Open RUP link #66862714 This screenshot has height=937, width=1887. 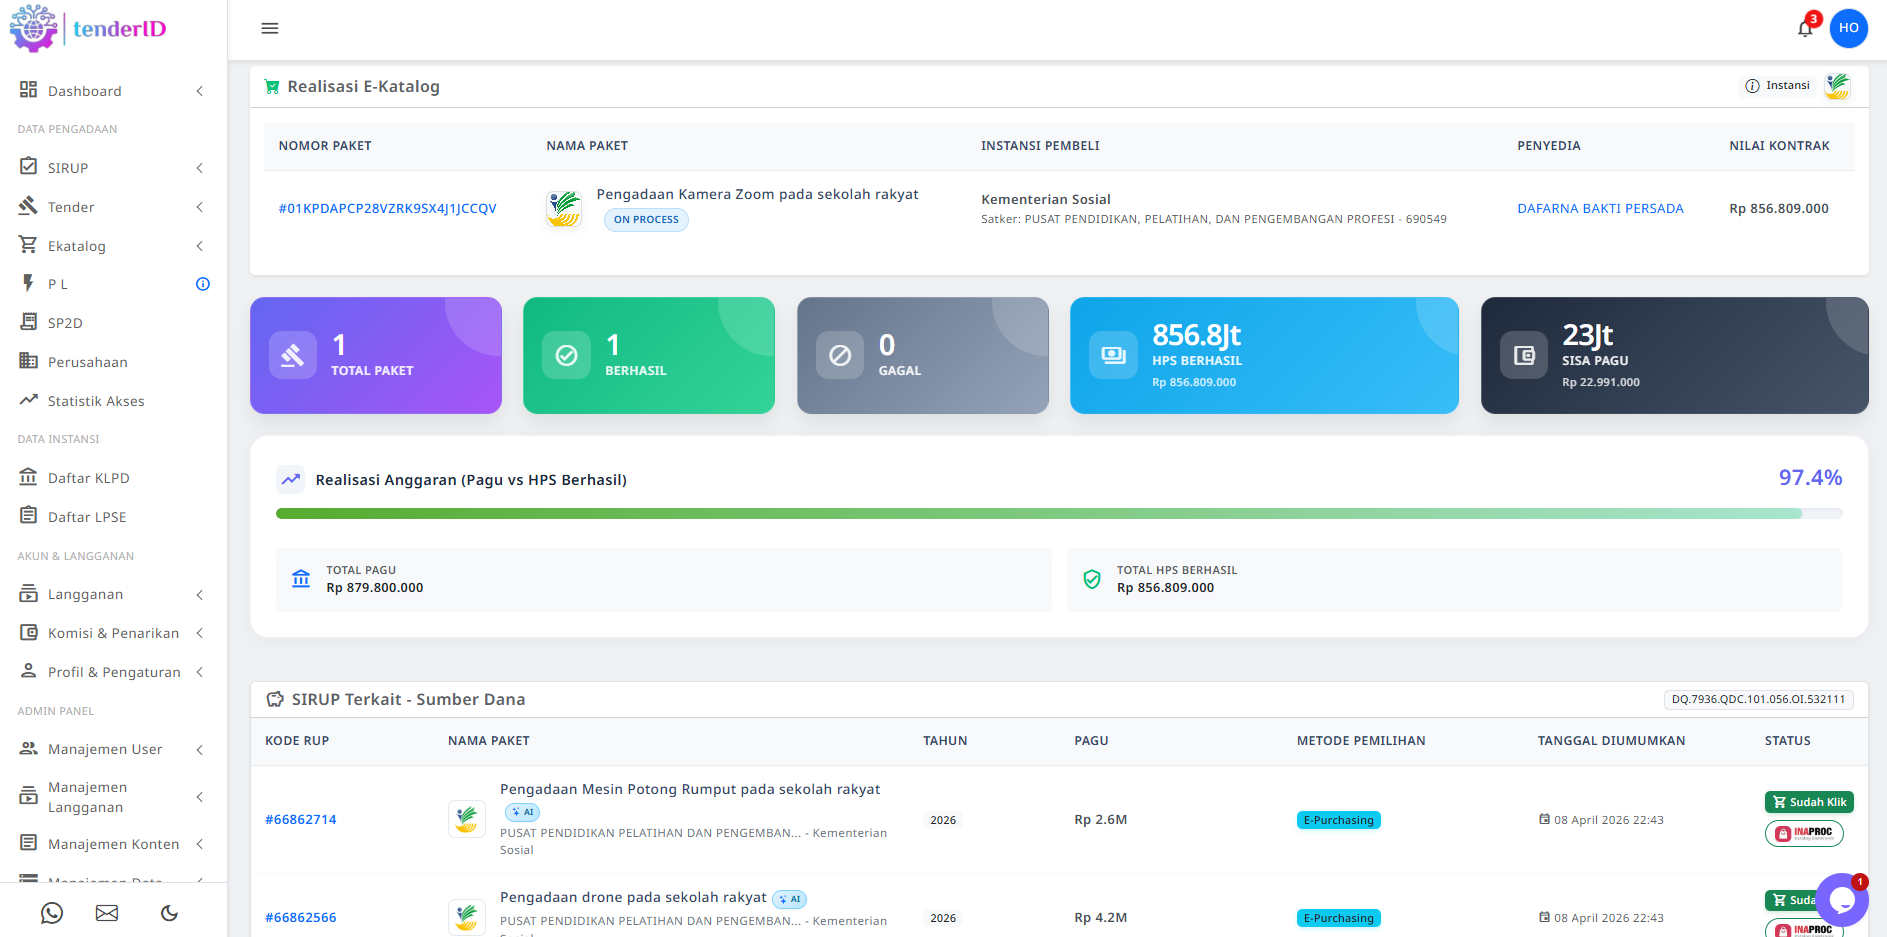(x=300, y=819)
